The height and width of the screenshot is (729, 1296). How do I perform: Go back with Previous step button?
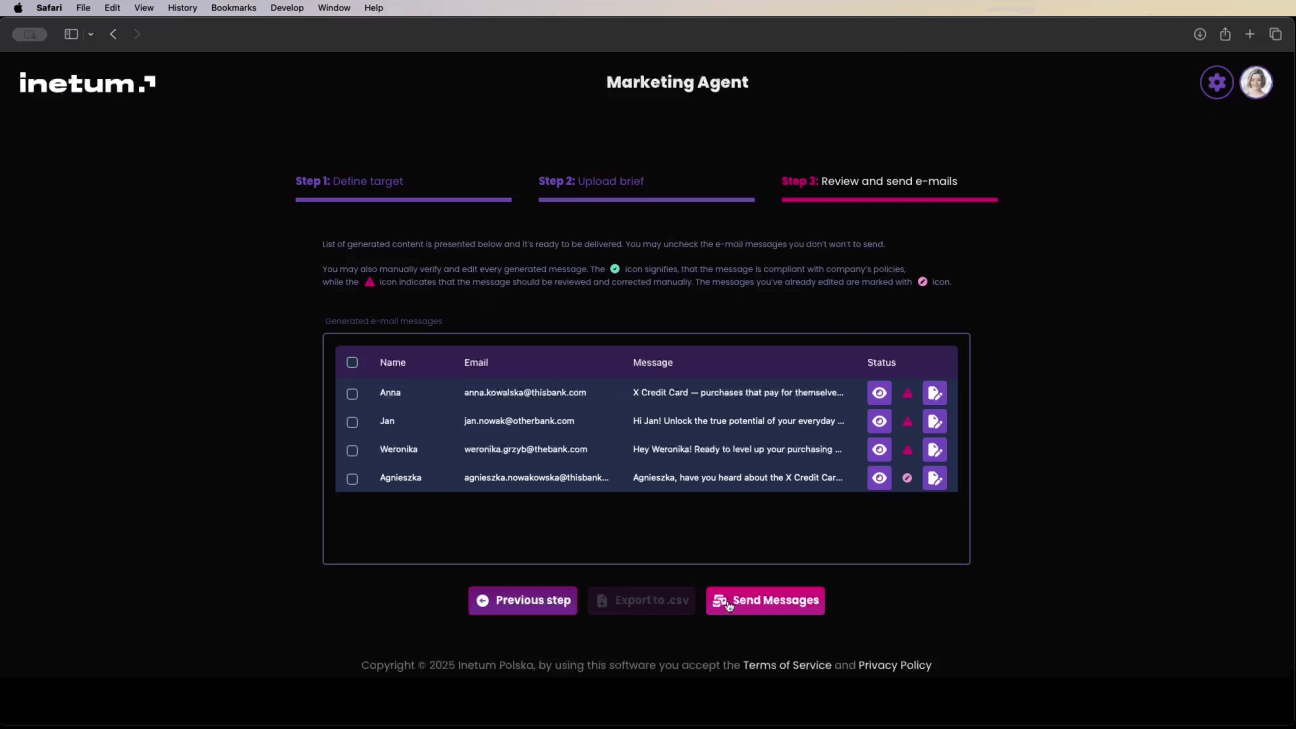[x=522, y=600]
